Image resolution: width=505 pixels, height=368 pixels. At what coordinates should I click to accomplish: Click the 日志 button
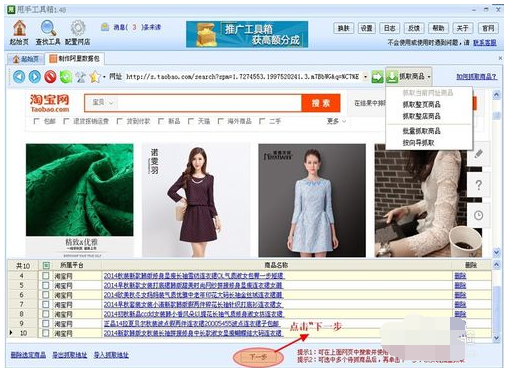[x=389, y=28]
